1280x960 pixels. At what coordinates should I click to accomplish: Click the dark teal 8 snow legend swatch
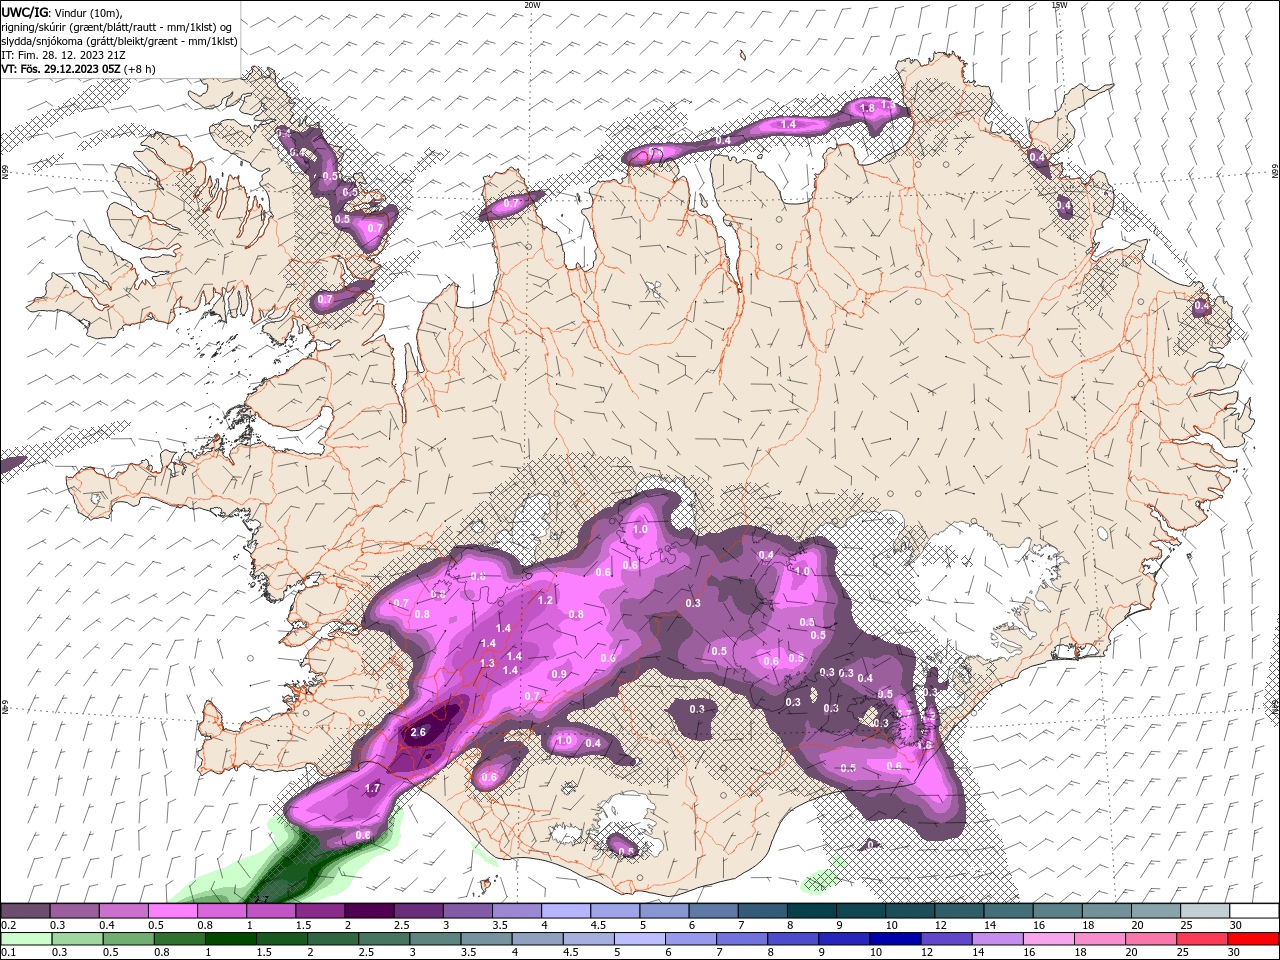[x=811, y=911]
